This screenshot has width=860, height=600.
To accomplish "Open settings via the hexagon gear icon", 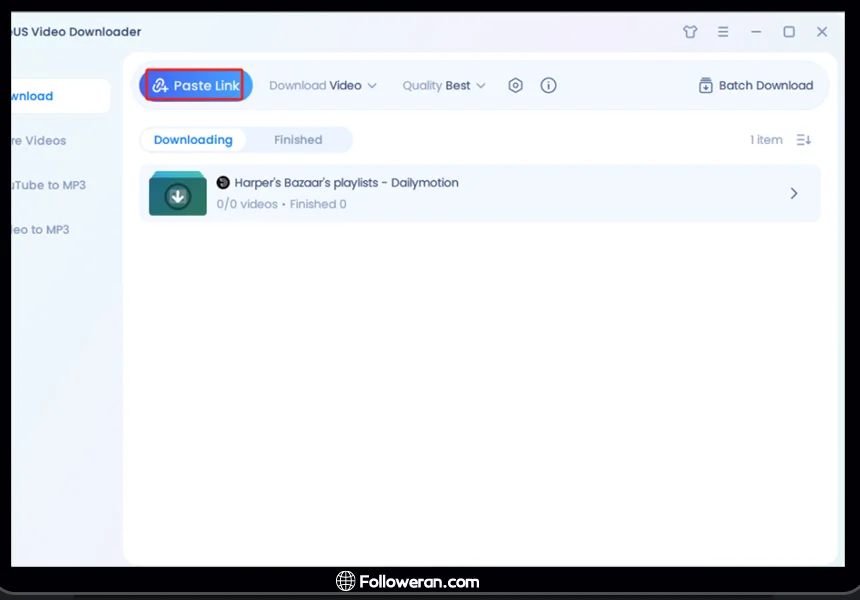I will point(515,86).
